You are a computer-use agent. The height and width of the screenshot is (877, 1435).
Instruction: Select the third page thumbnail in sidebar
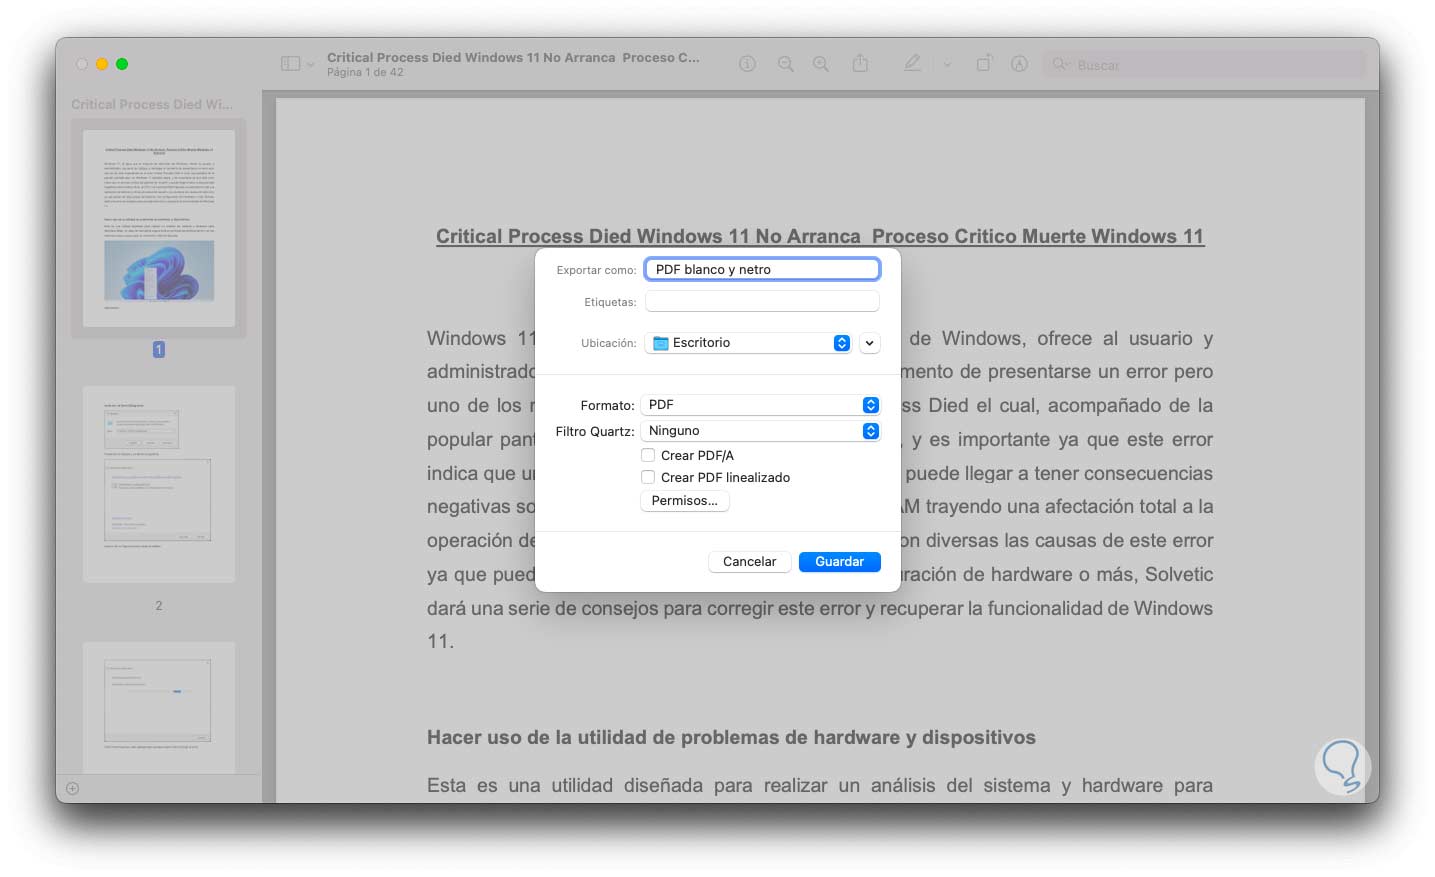(x=158, y=707)
